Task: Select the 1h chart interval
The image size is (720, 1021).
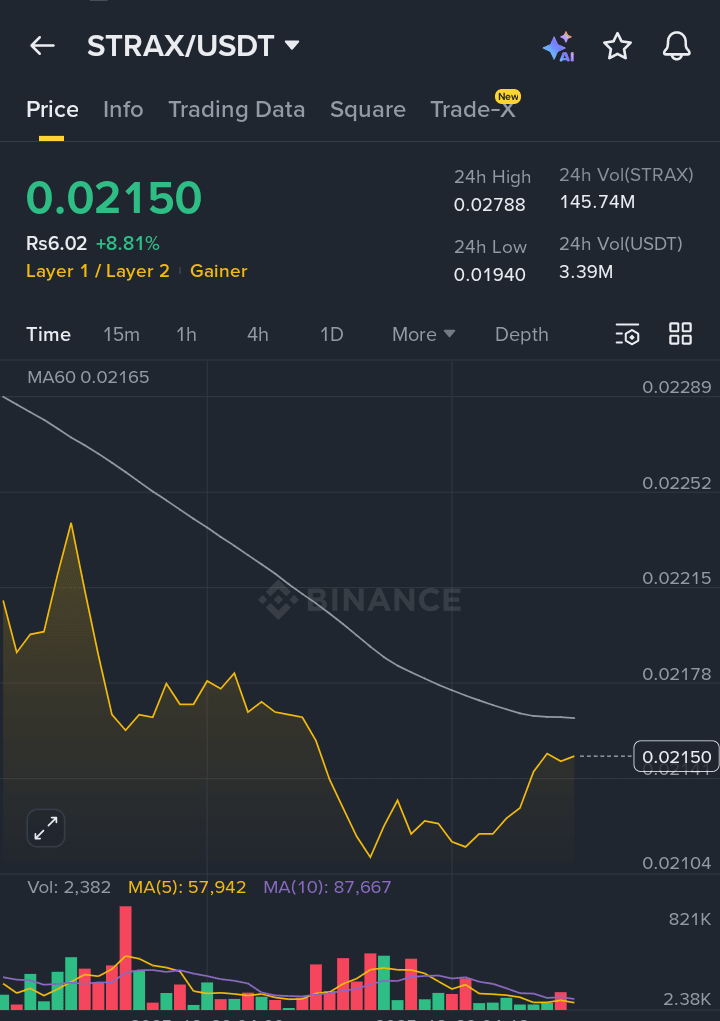Action: (x=186, y=334)
